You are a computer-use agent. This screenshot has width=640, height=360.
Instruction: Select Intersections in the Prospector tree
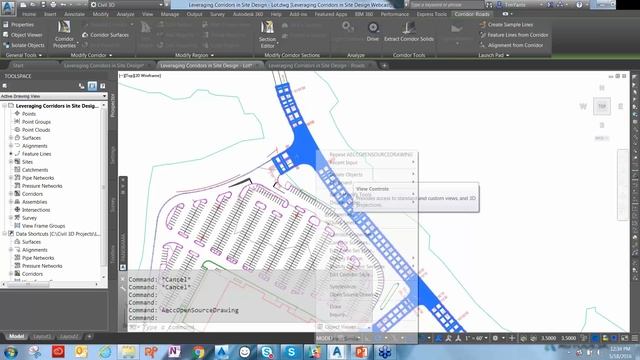pos(36,210)
